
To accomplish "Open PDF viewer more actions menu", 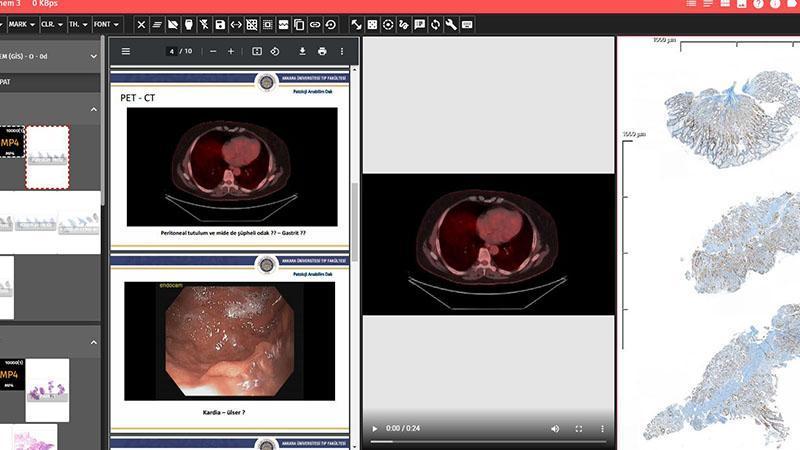I will point(342,51).
